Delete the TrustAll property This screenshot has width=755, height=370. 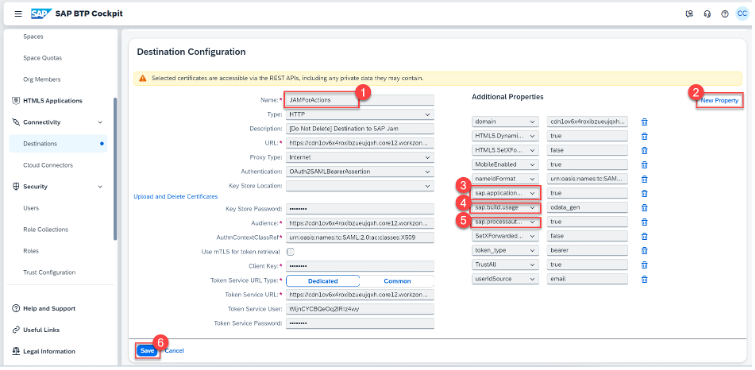pyautogui.click(x=644, y=265)
